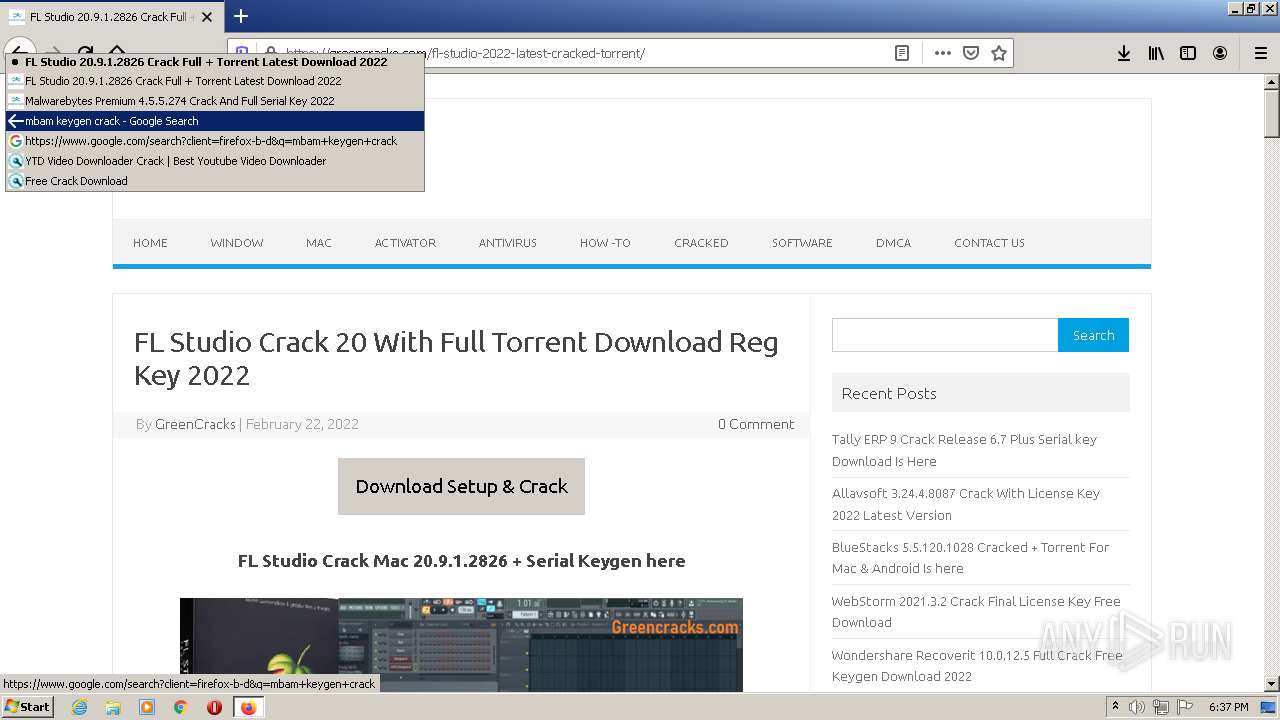1280x720 pixels.
Task: Launch media player taskbar icon
Action: click(x=147, y=707)
